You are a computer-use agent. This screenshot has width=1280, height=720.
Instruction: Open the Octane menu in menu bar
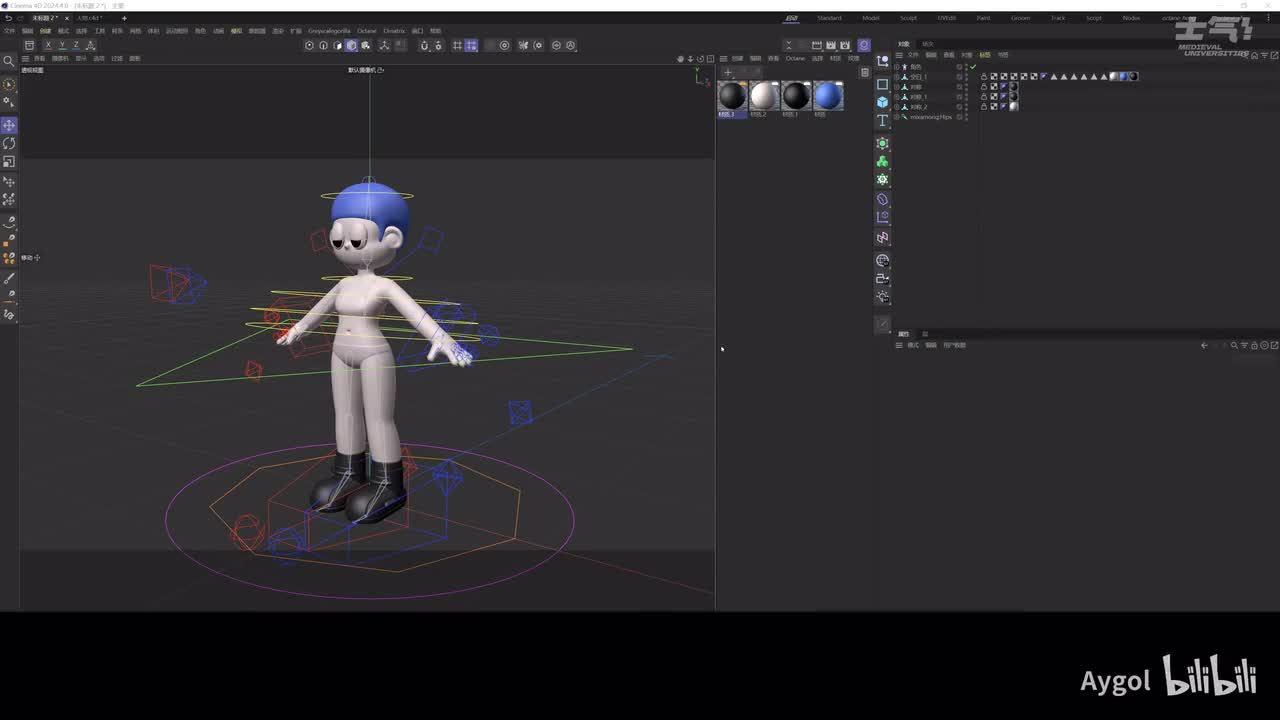[366, 31]
